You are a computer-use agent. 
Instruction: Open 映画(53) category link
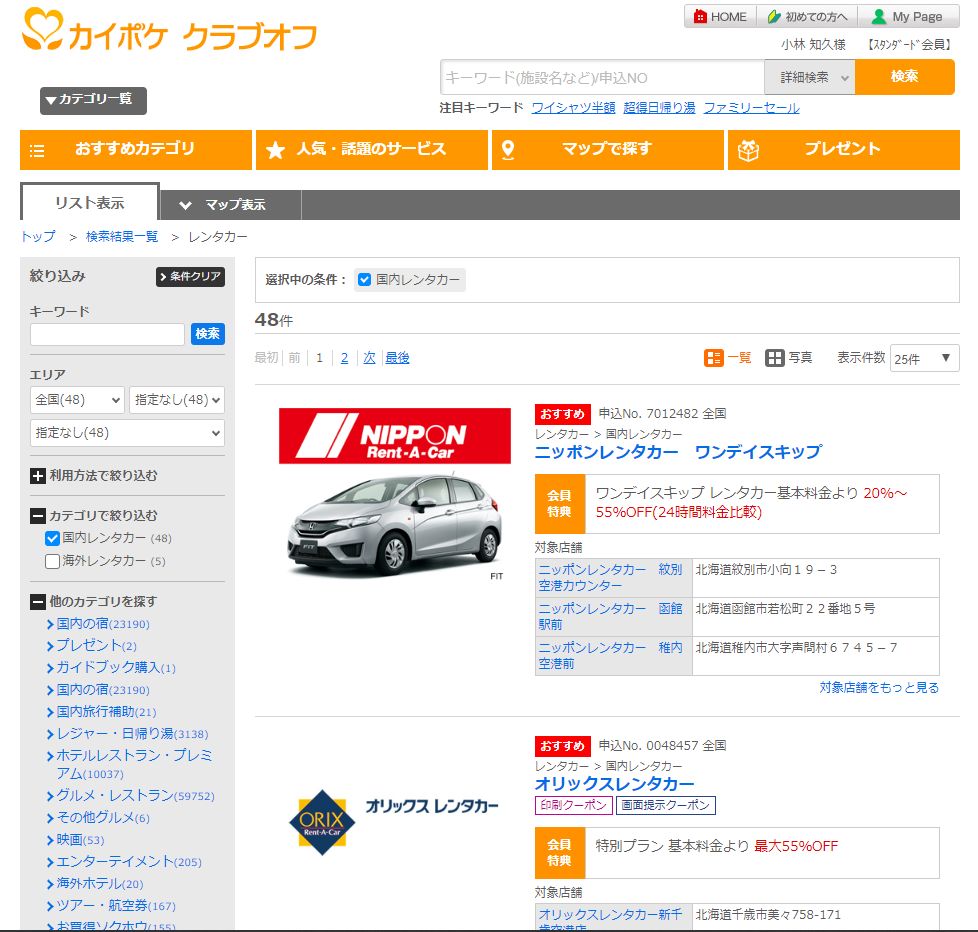(x=80, y=840)
